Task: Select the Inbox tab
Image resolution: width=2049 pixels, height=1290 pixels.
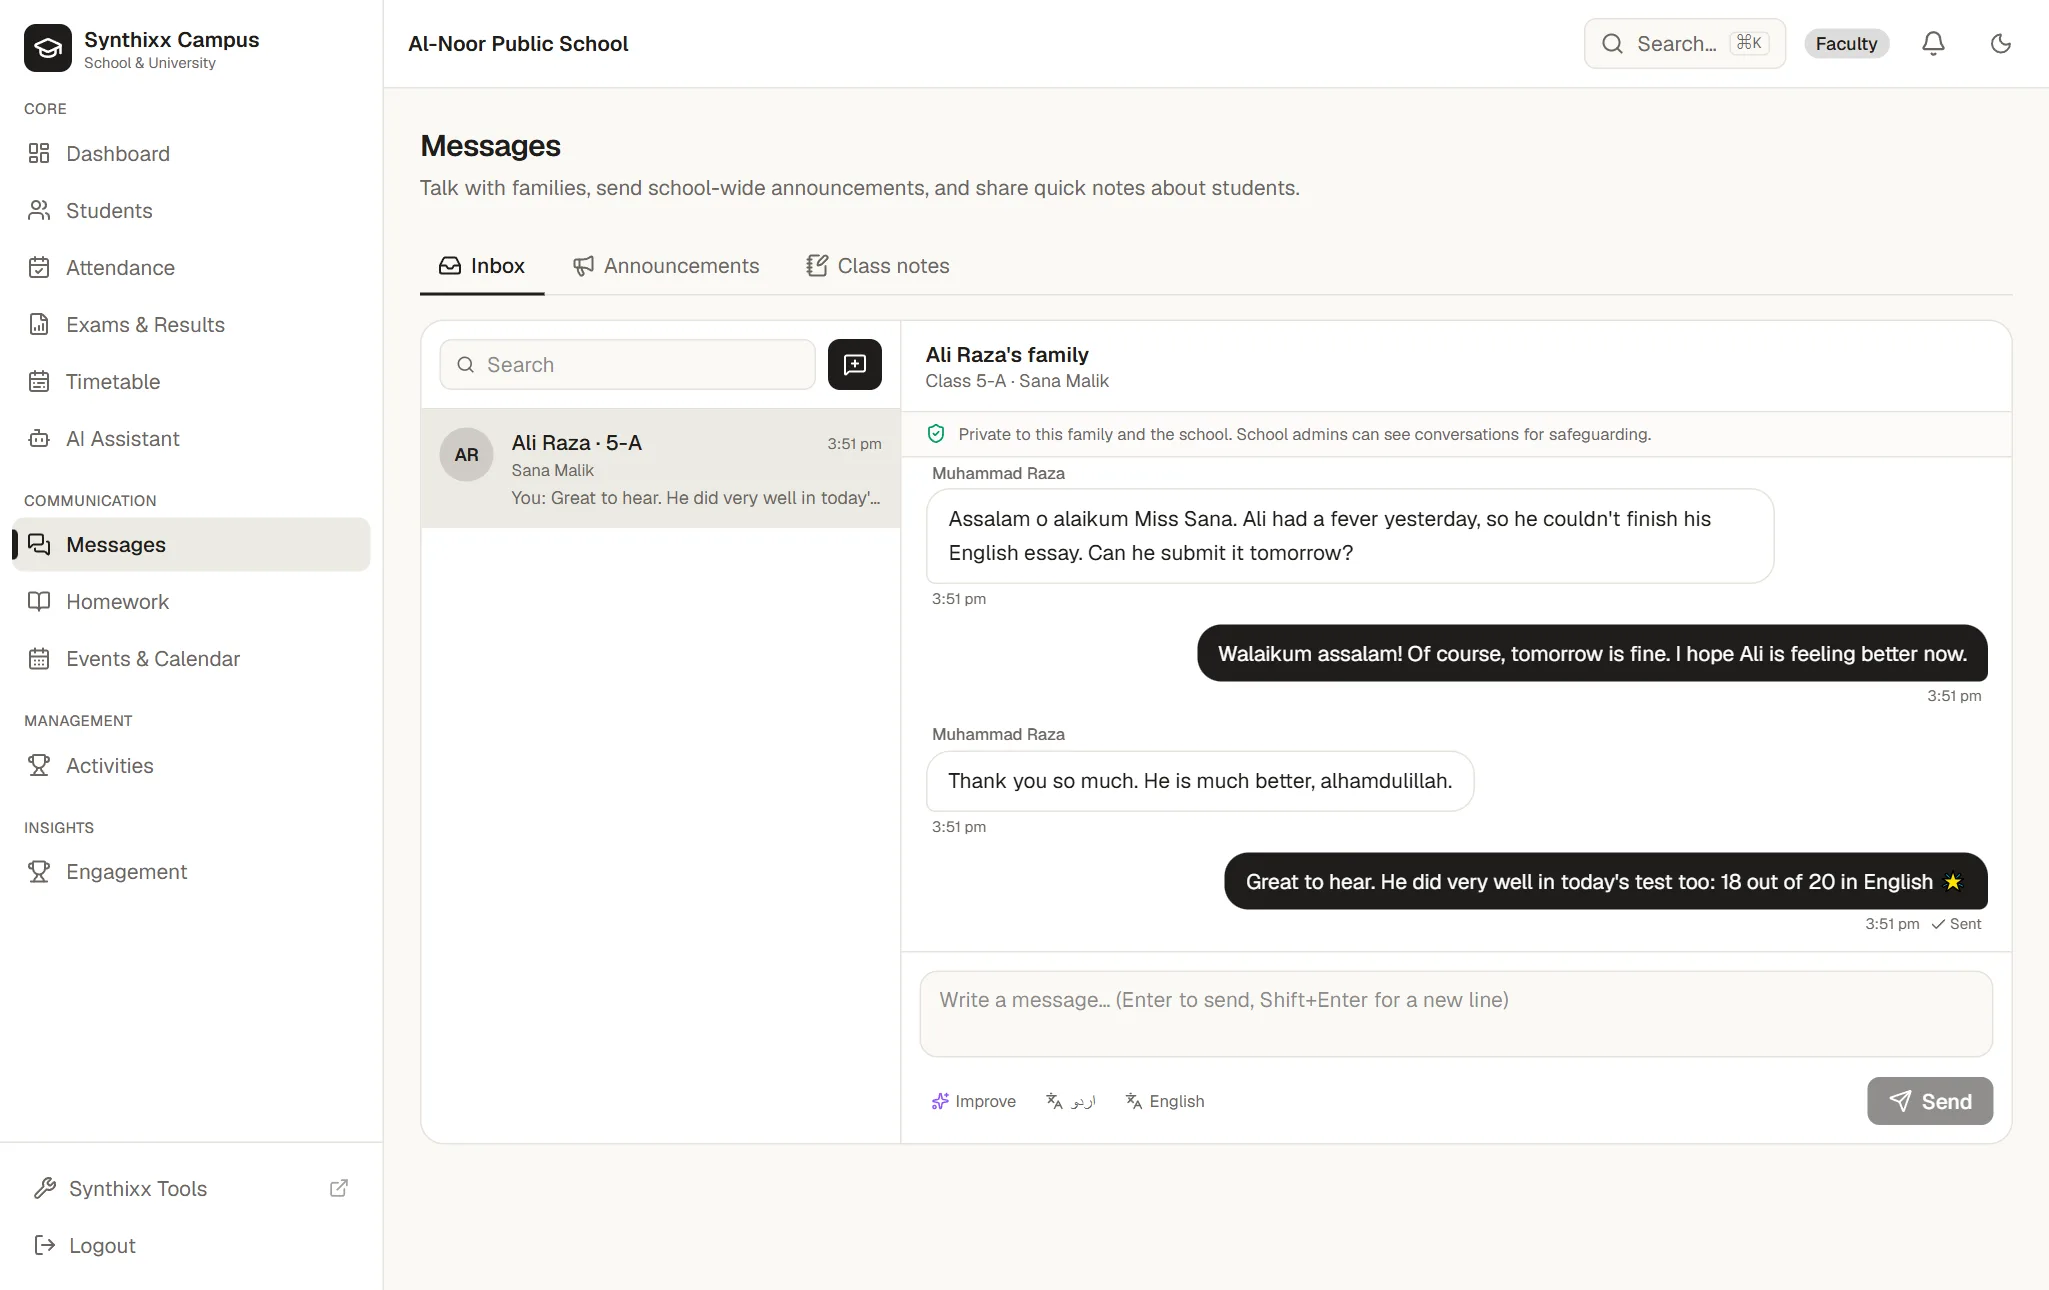Action: point(482,266)
